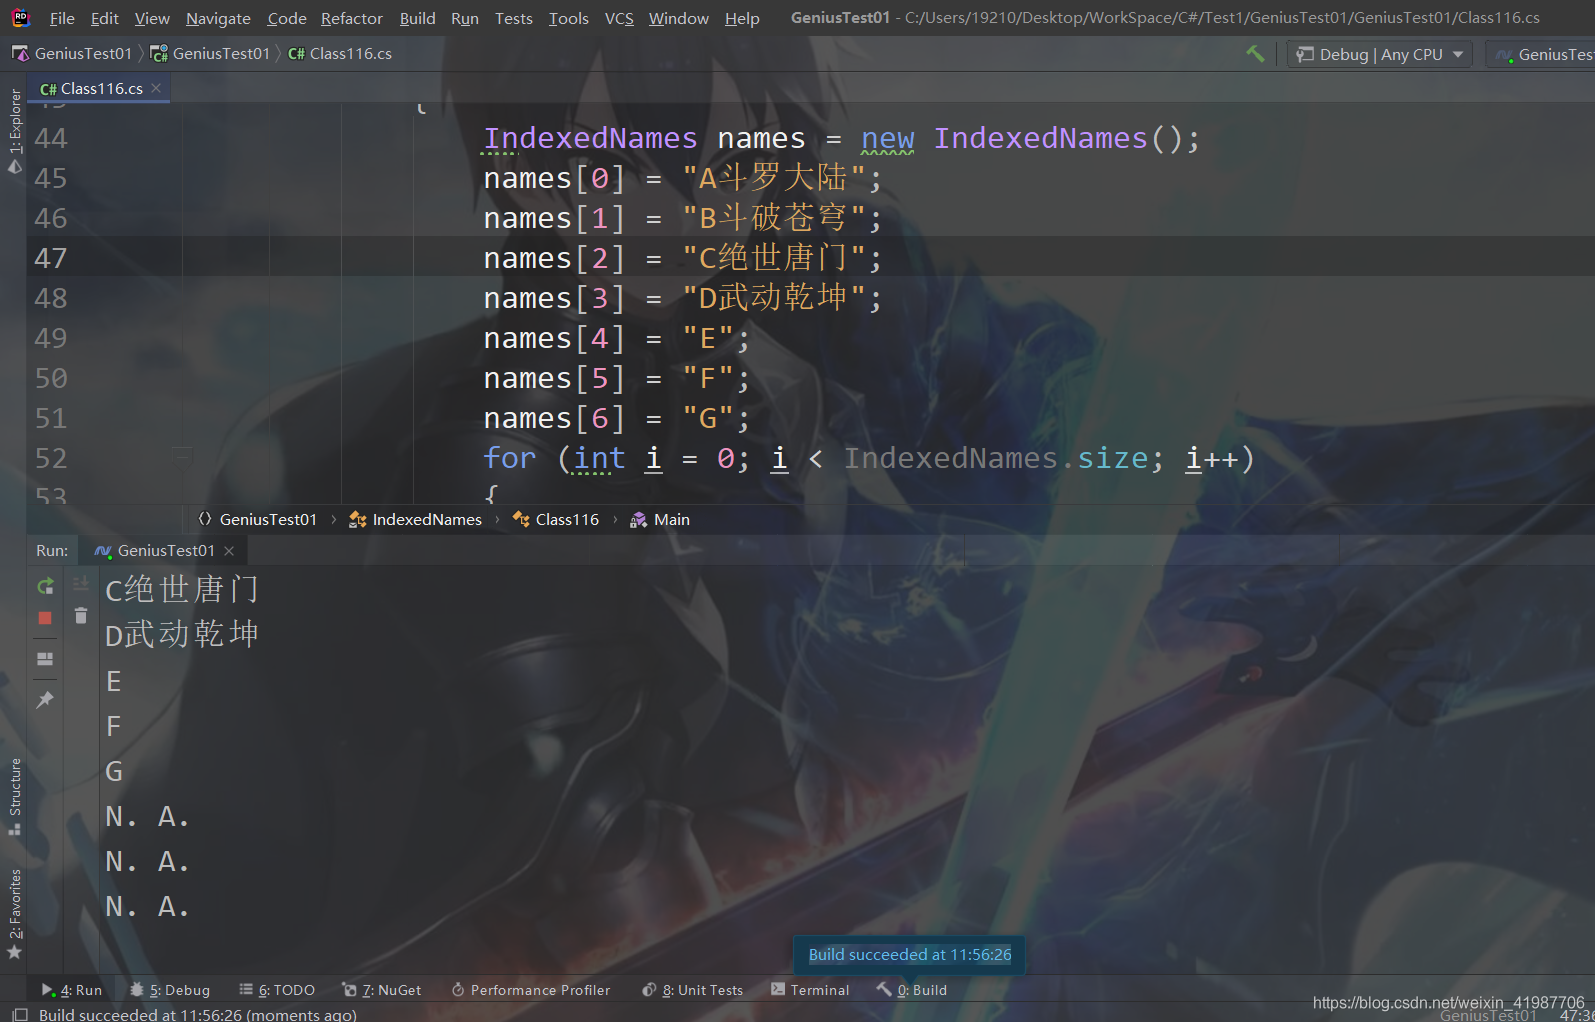Select the GeniusTest run configuration selector
Screen dimensions: 1595x1022
(x=1541, y=54)
